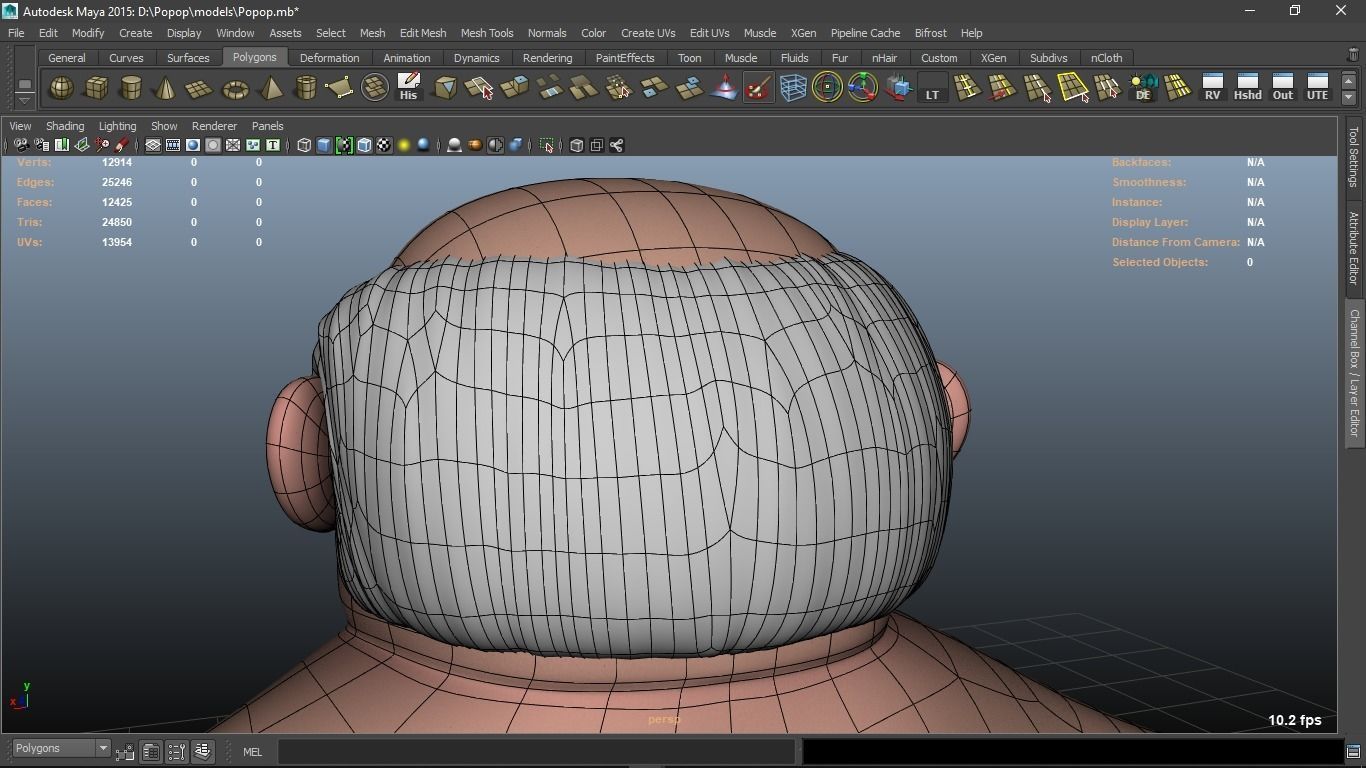The width and height of the screenshot is (1366, 768).
Task: Open the Out shelf window icon
Action: point(1282,88)
